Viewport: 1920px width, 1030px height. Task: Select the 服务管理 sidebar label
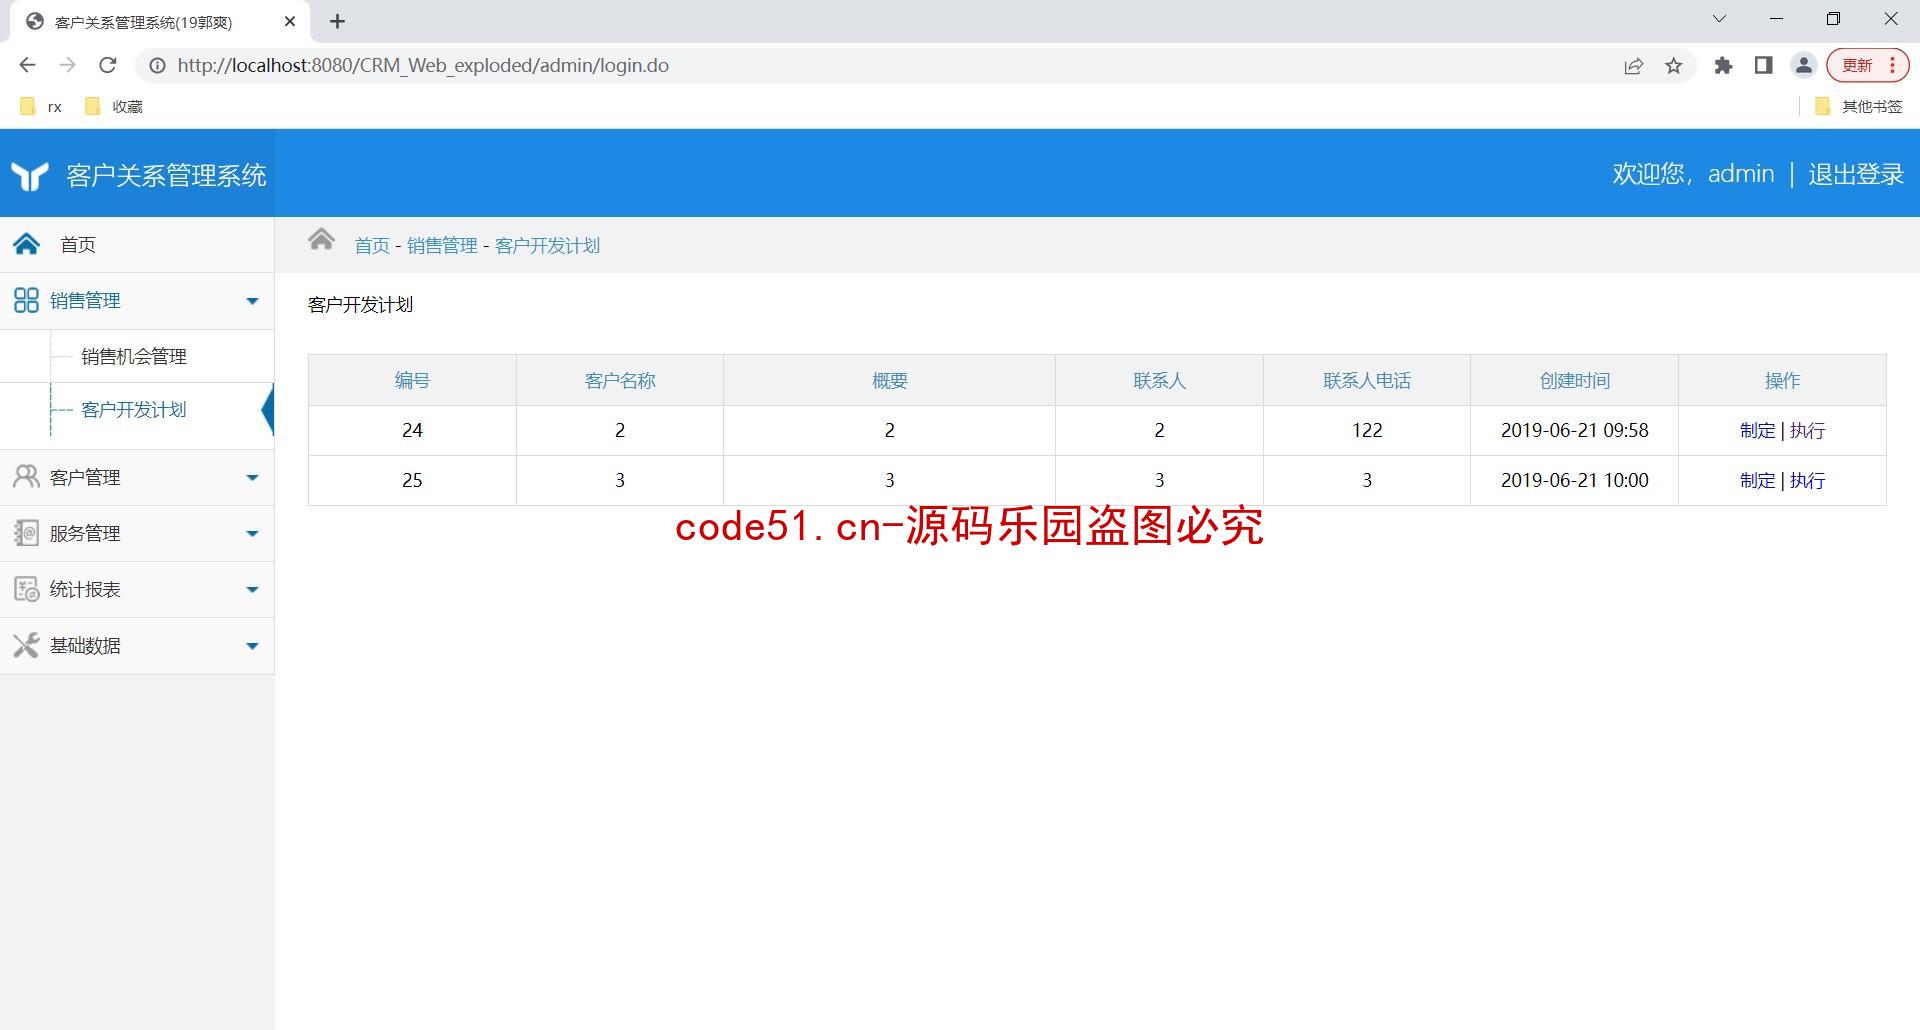[85, 533]
